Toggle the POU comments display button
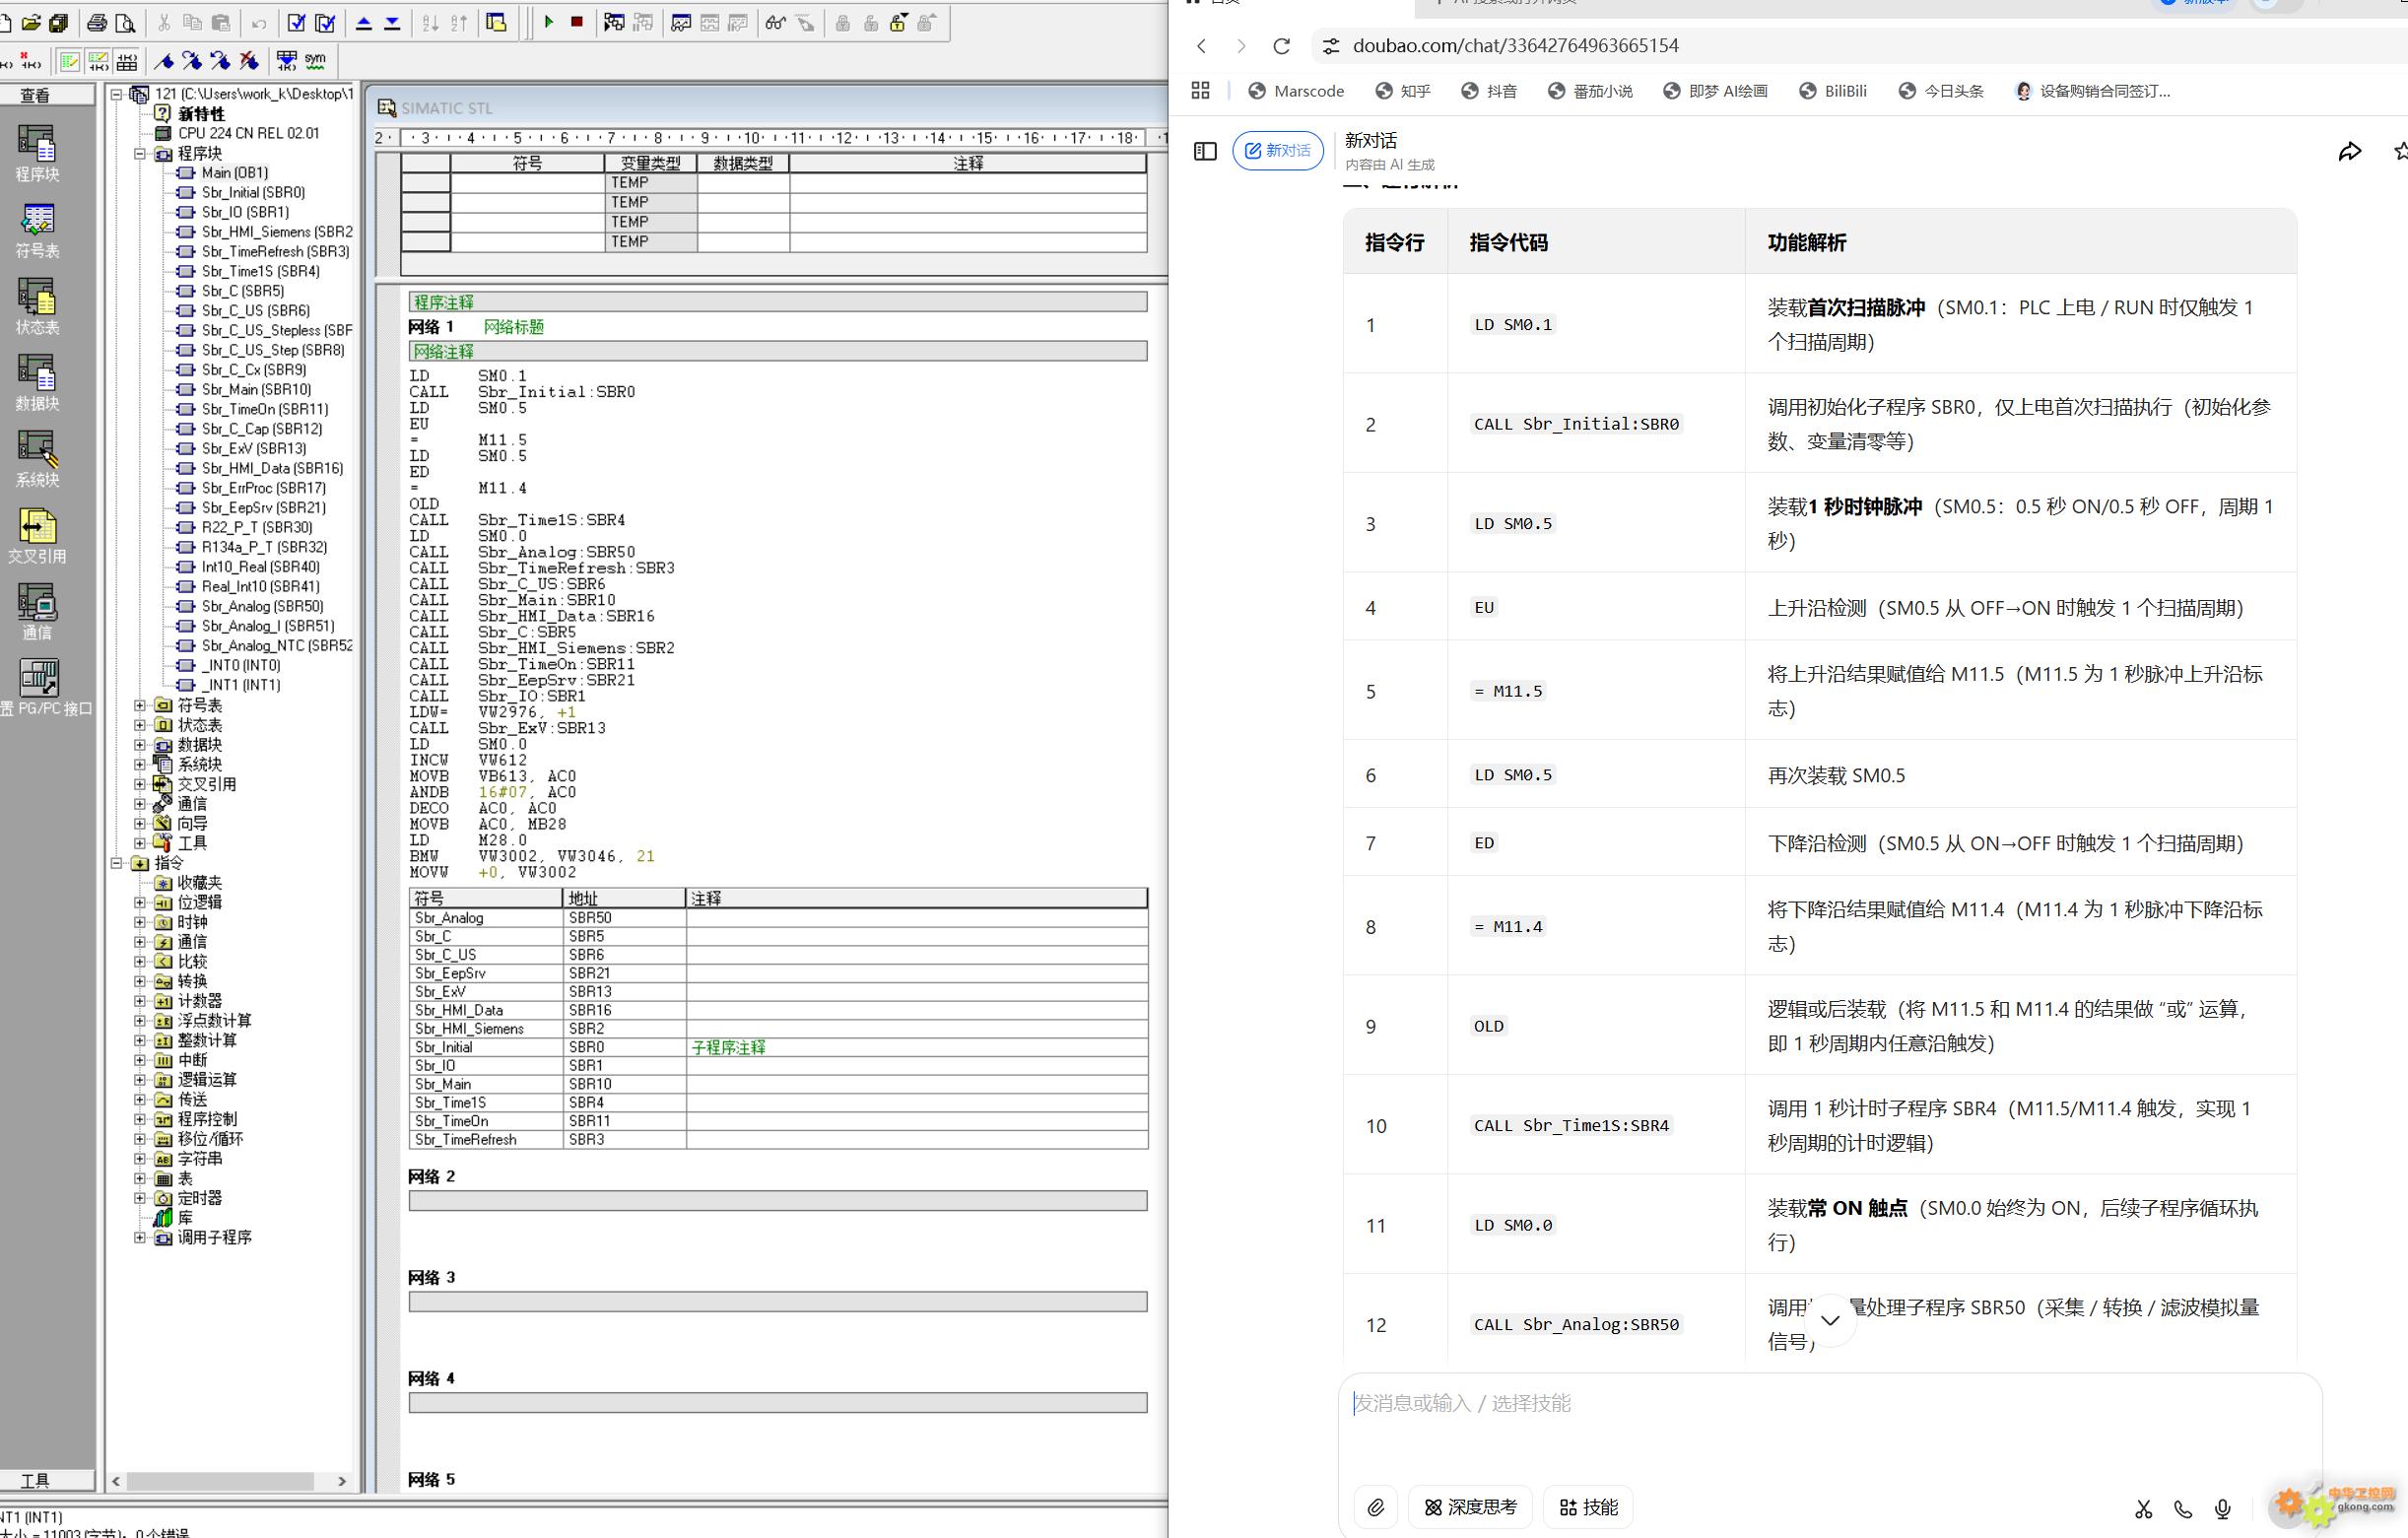 [x=69, y=61]
